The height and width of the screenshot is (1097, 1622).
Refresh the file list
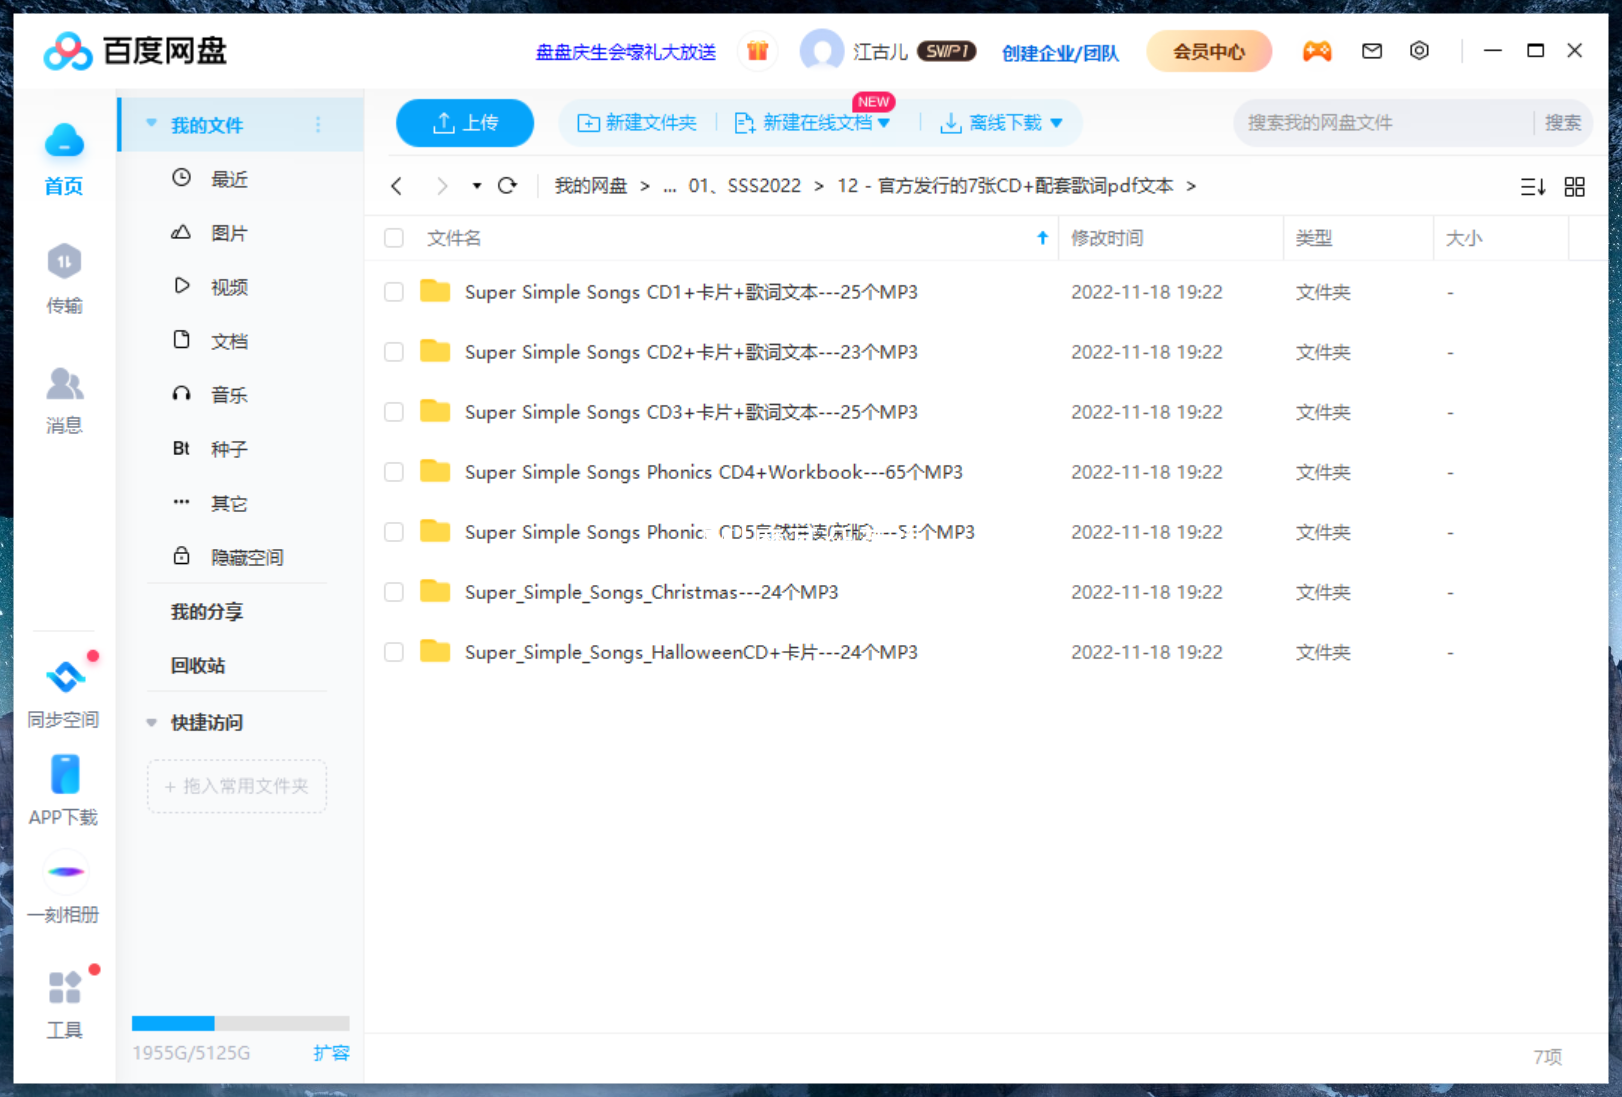[x=508, y=186]
